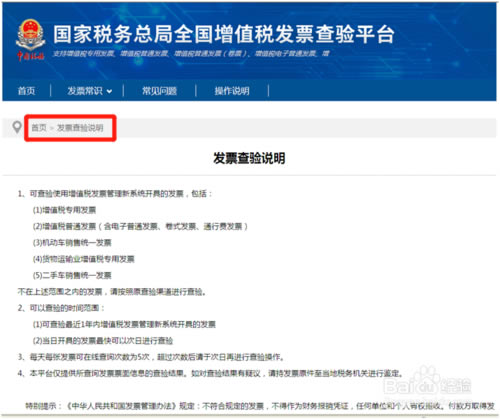500x419 pixels.
Task: Click item 4 about 本平台仅提供所查询发票票面信息
Action: click(x=211, y=373)
